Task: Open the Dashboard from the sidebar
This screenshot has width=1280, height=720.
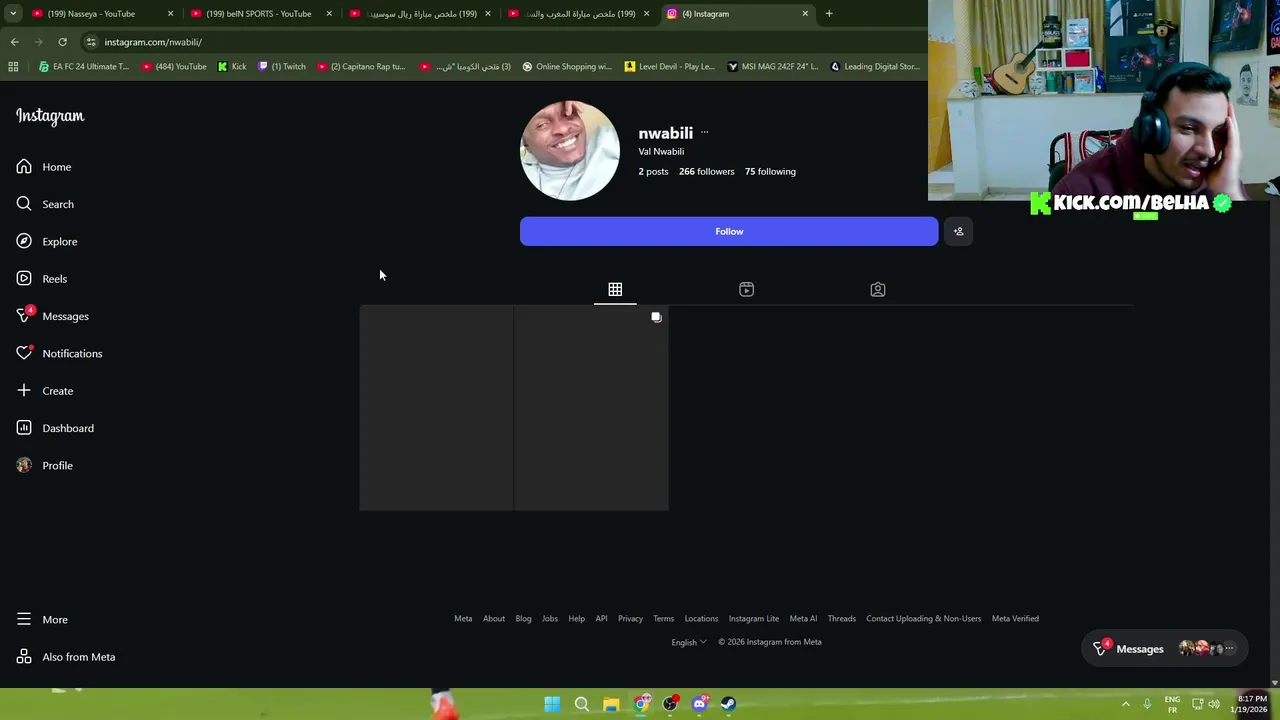Action: click(x=55, y=428)
